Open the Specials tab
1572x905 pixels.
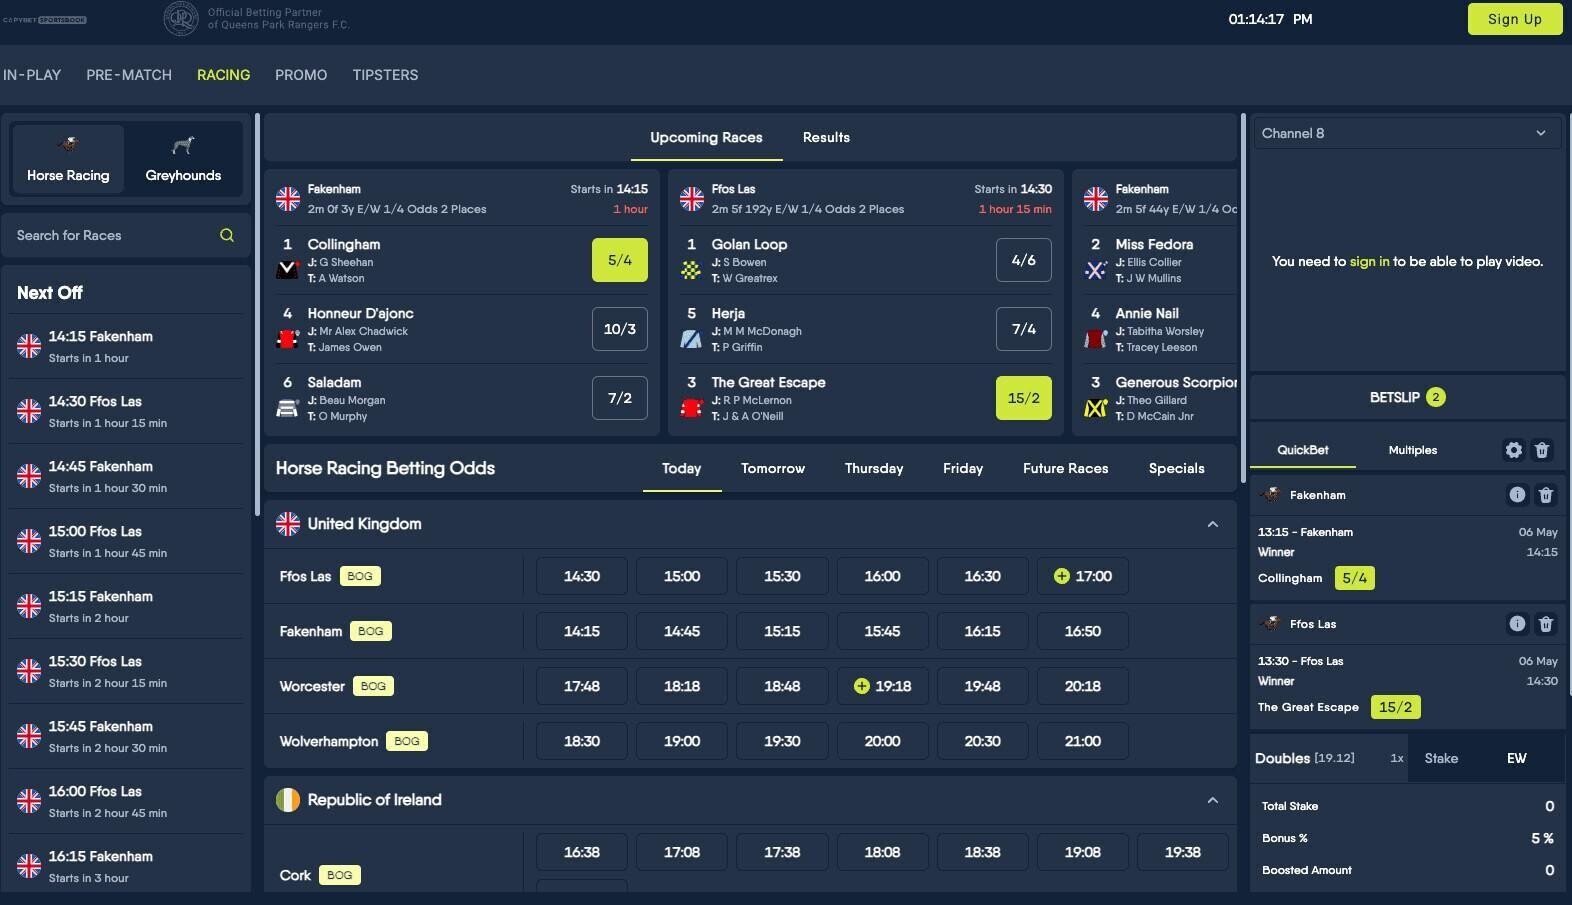1177,468
